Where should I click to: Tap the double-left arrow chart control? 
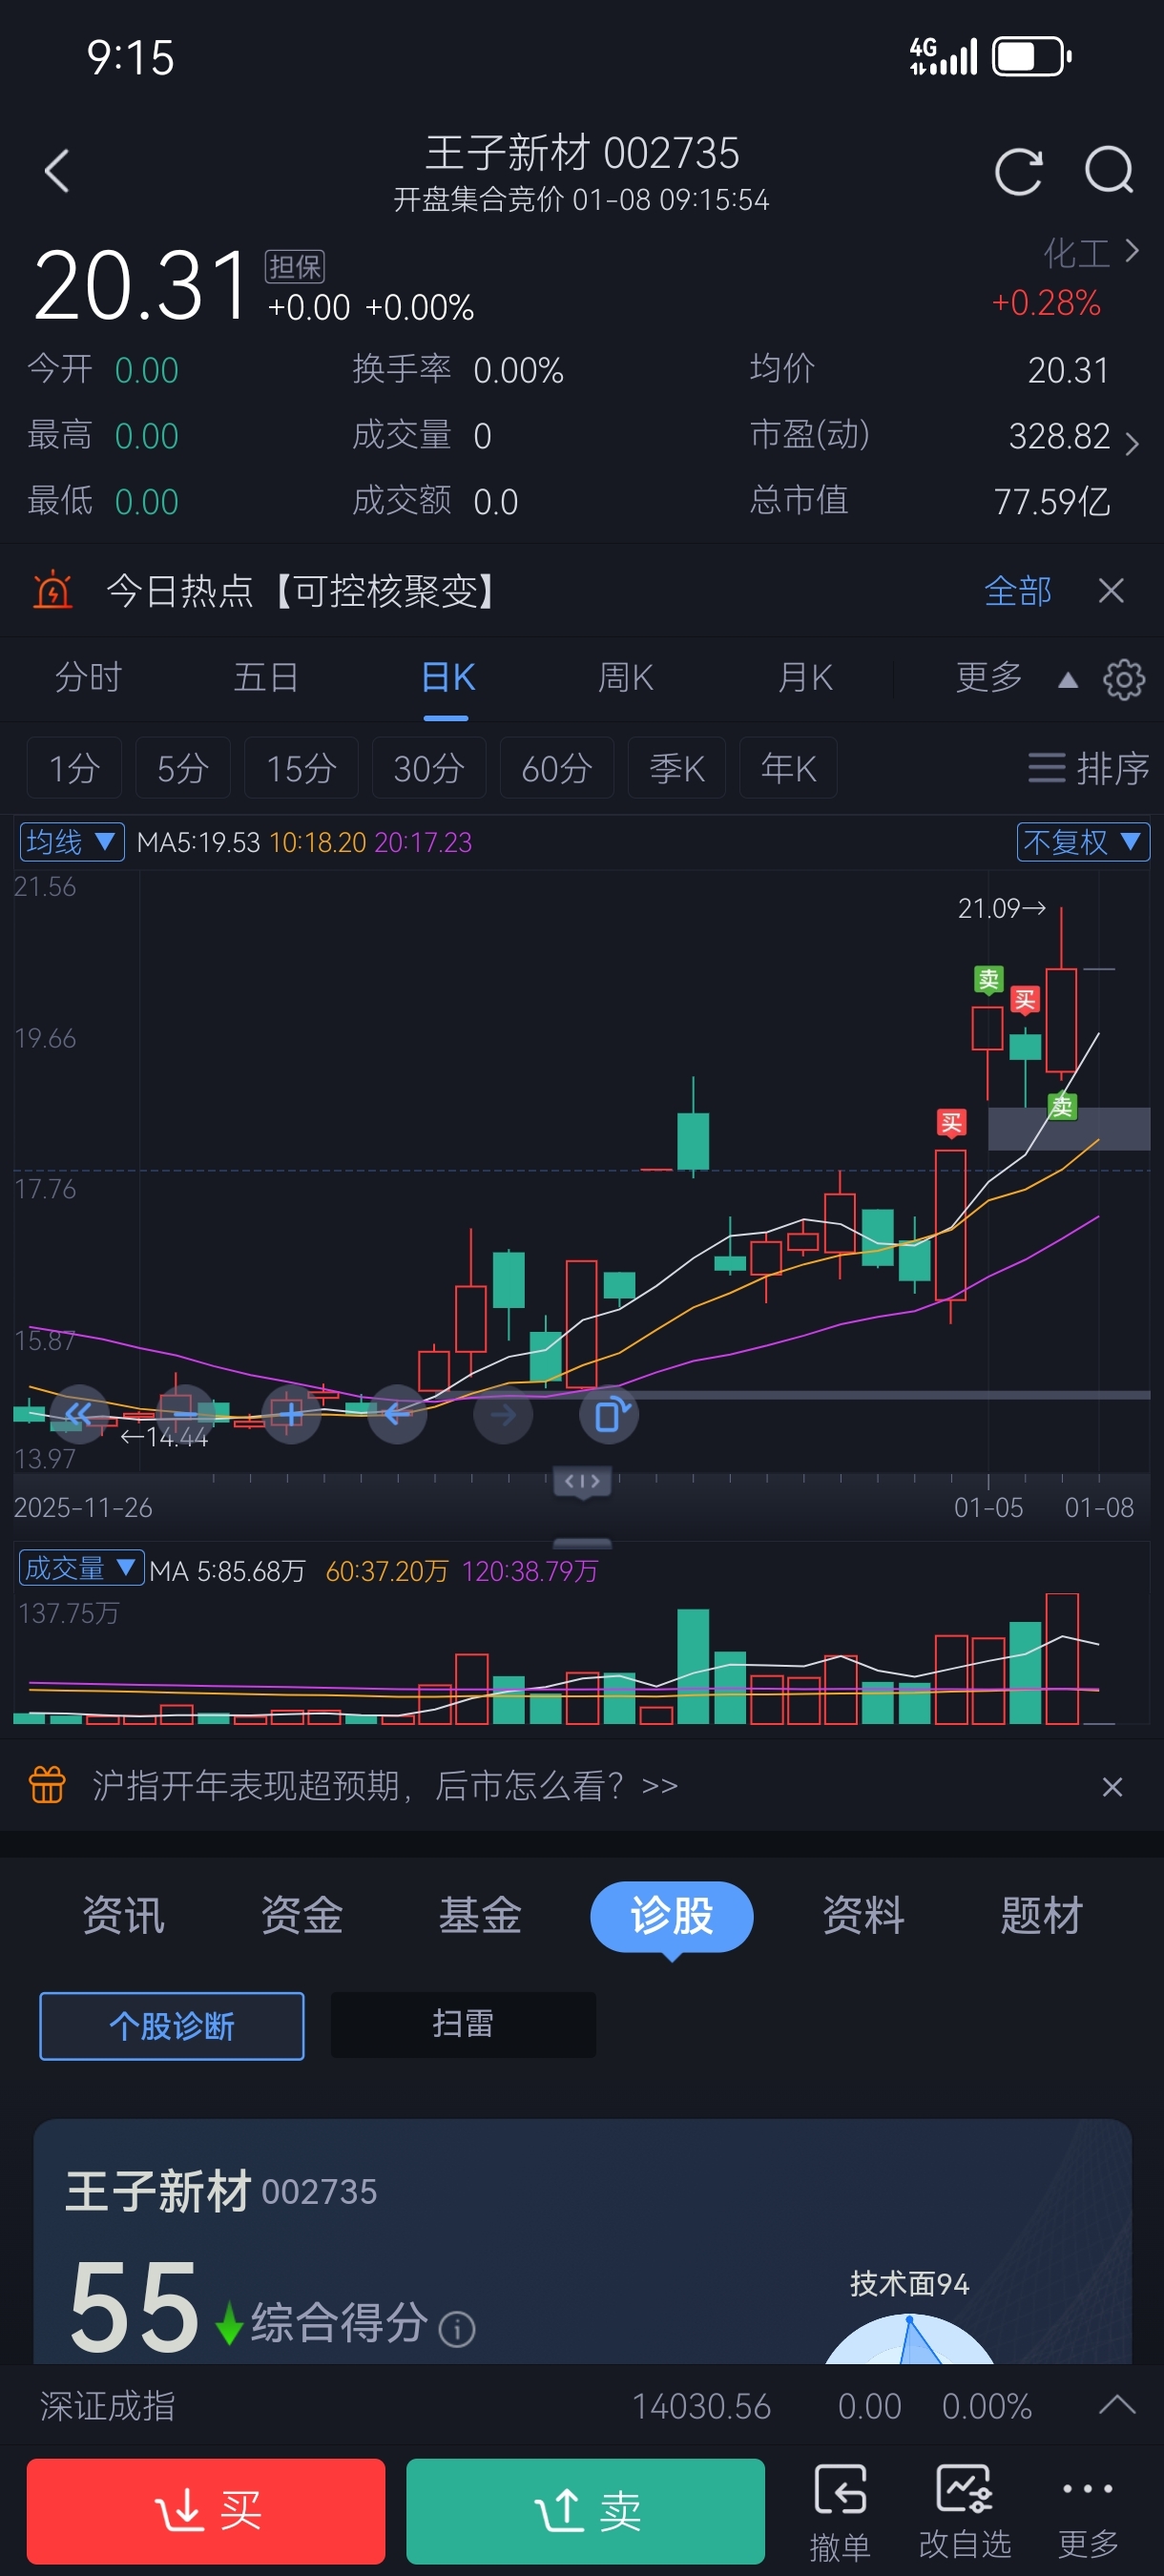click(x=79, y=1414)
